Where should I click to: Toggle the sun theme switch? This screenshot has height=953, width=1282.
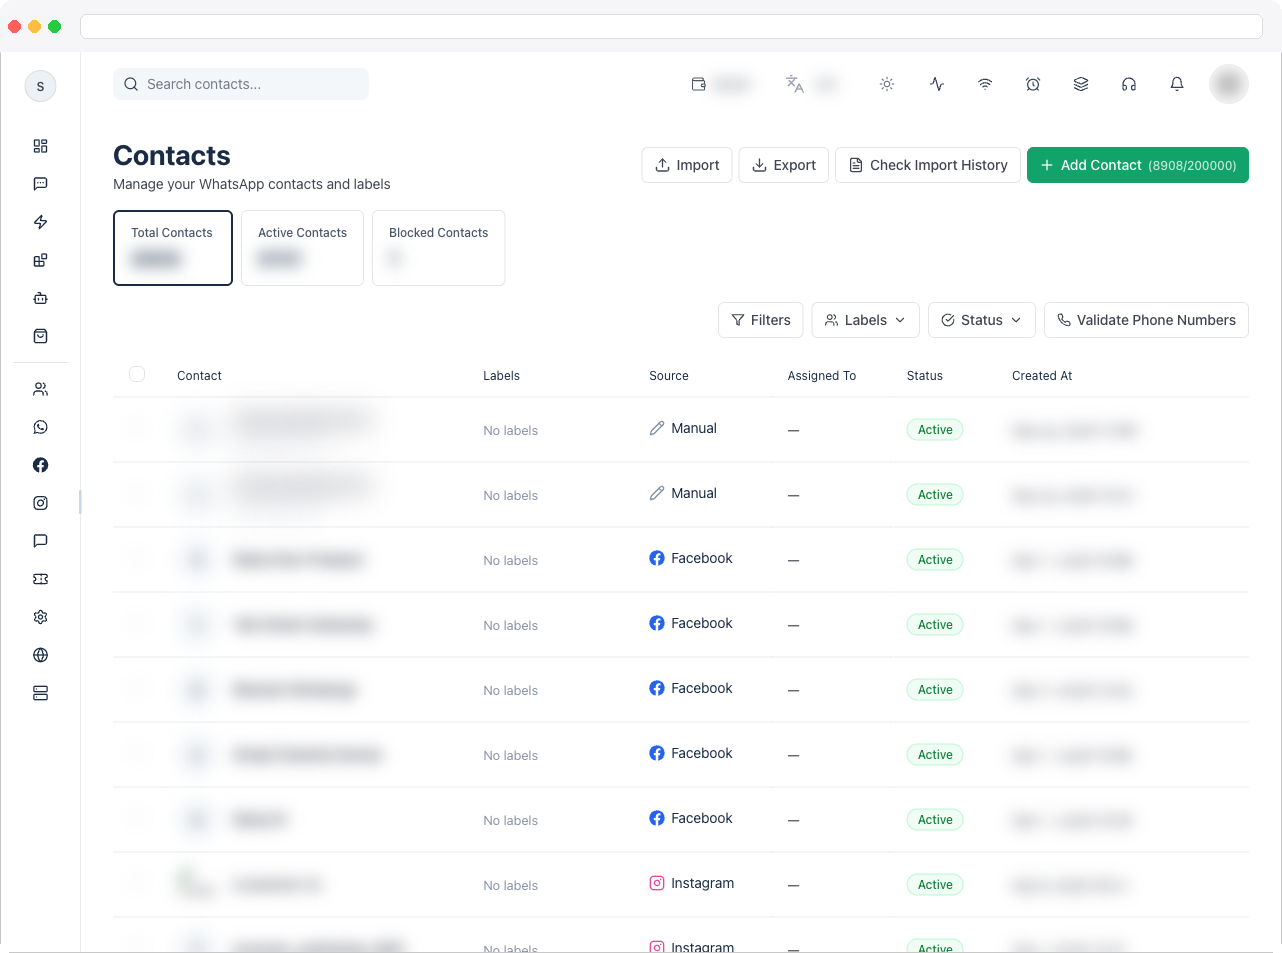[x=887, y=84]
